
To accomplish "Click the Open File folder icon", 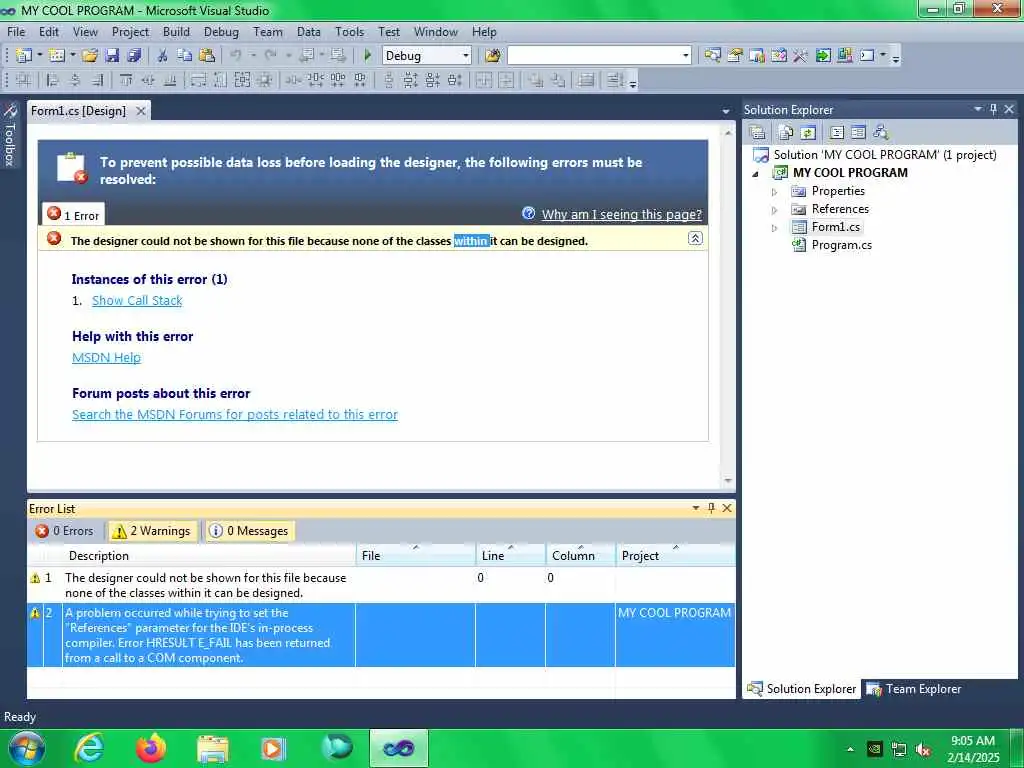I will 90,56.
